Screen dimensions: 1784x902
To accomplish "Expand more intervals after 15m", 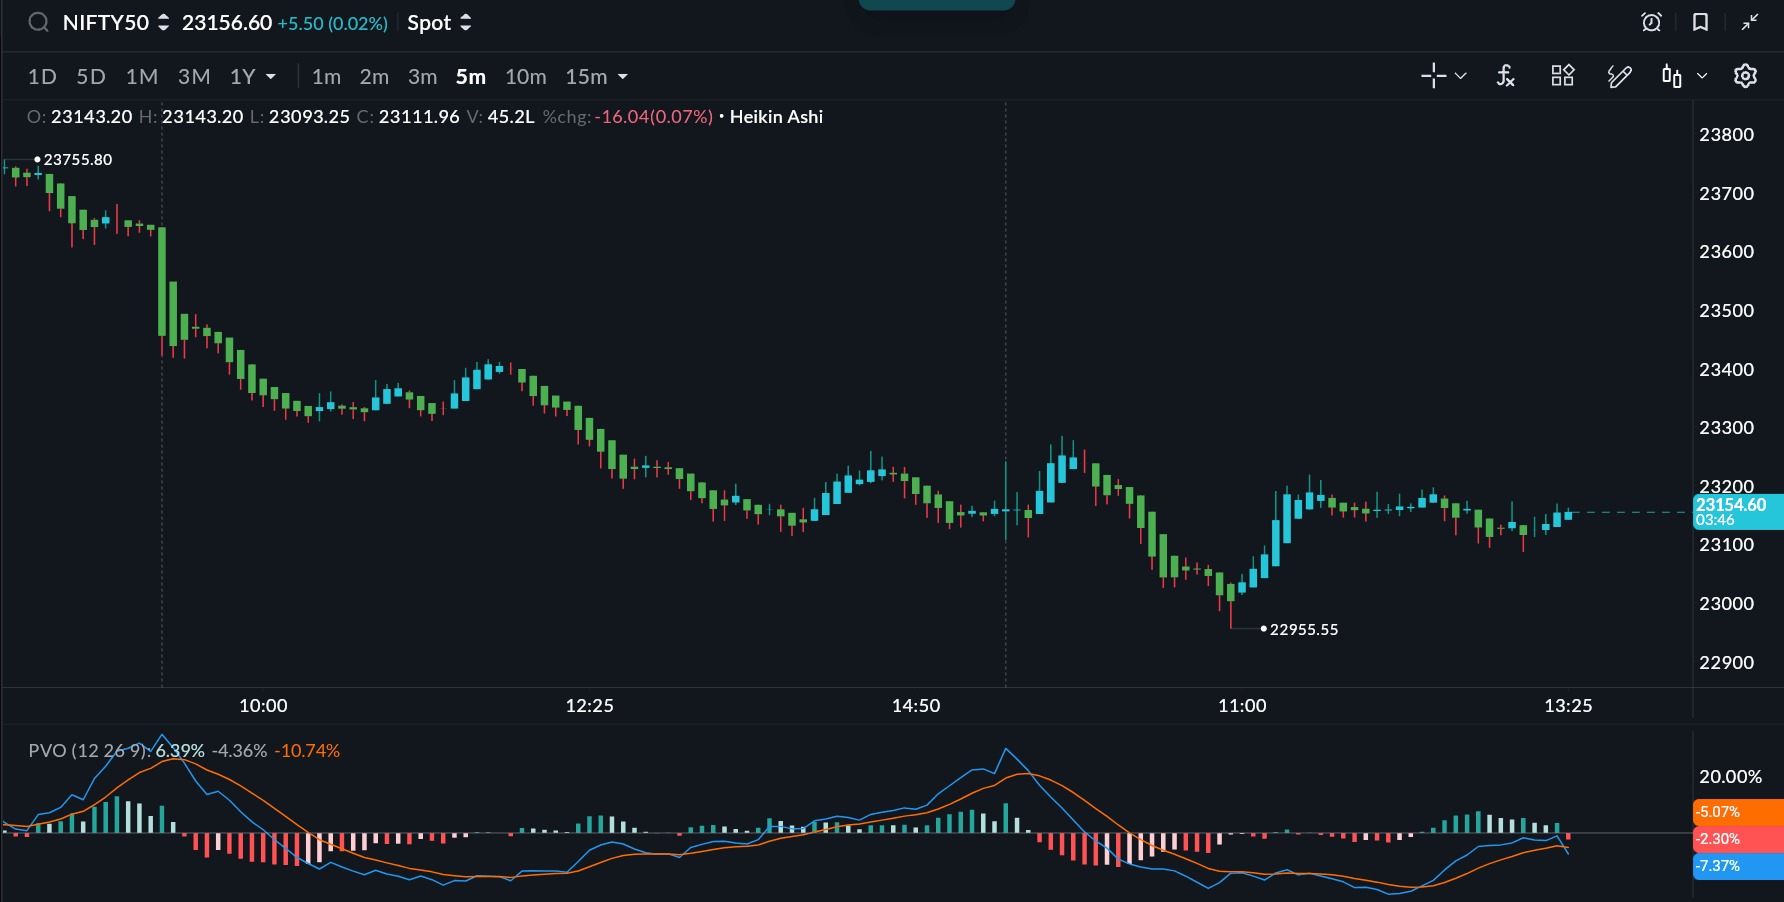I will click(x=623, y=77).
